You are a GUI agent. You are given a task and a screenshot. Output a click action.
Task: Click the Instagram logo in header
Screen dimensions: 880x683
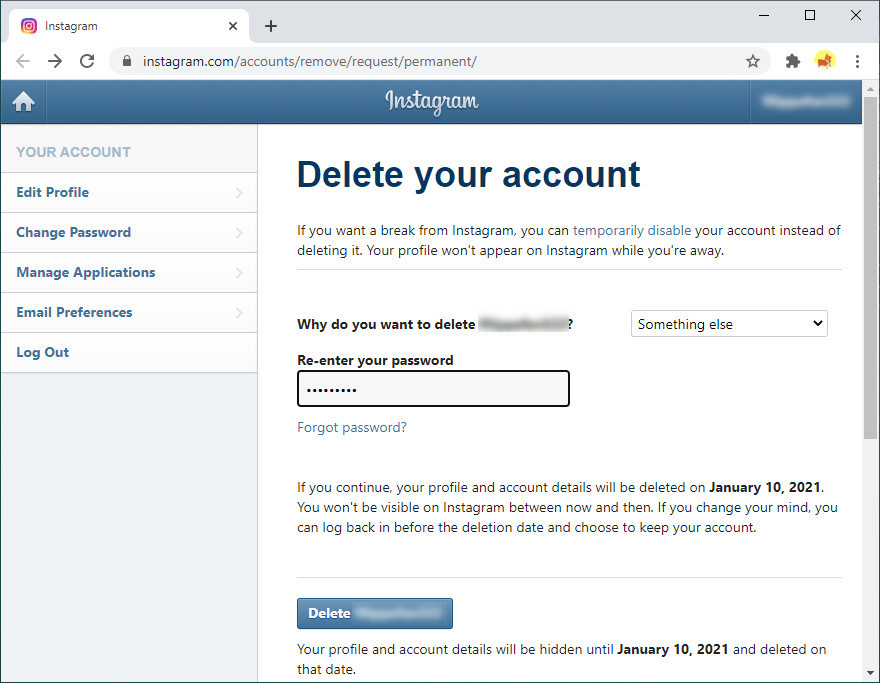[x=432, y=102]
